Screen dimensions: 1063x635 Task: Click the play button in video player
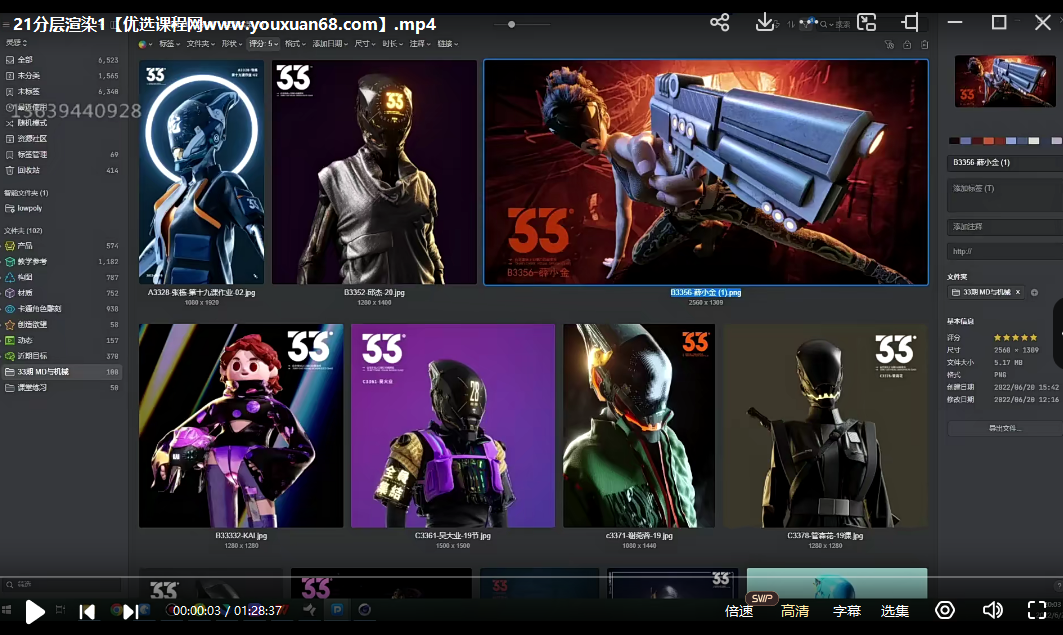click(x=35, y=611)
